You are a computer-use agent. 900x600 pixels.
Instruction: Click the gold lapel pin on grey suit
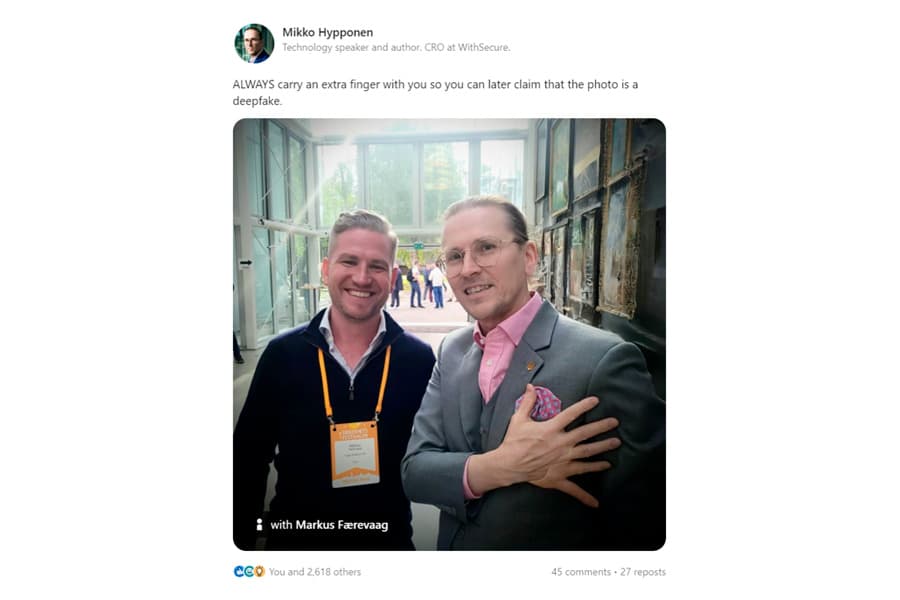point(530,366)
